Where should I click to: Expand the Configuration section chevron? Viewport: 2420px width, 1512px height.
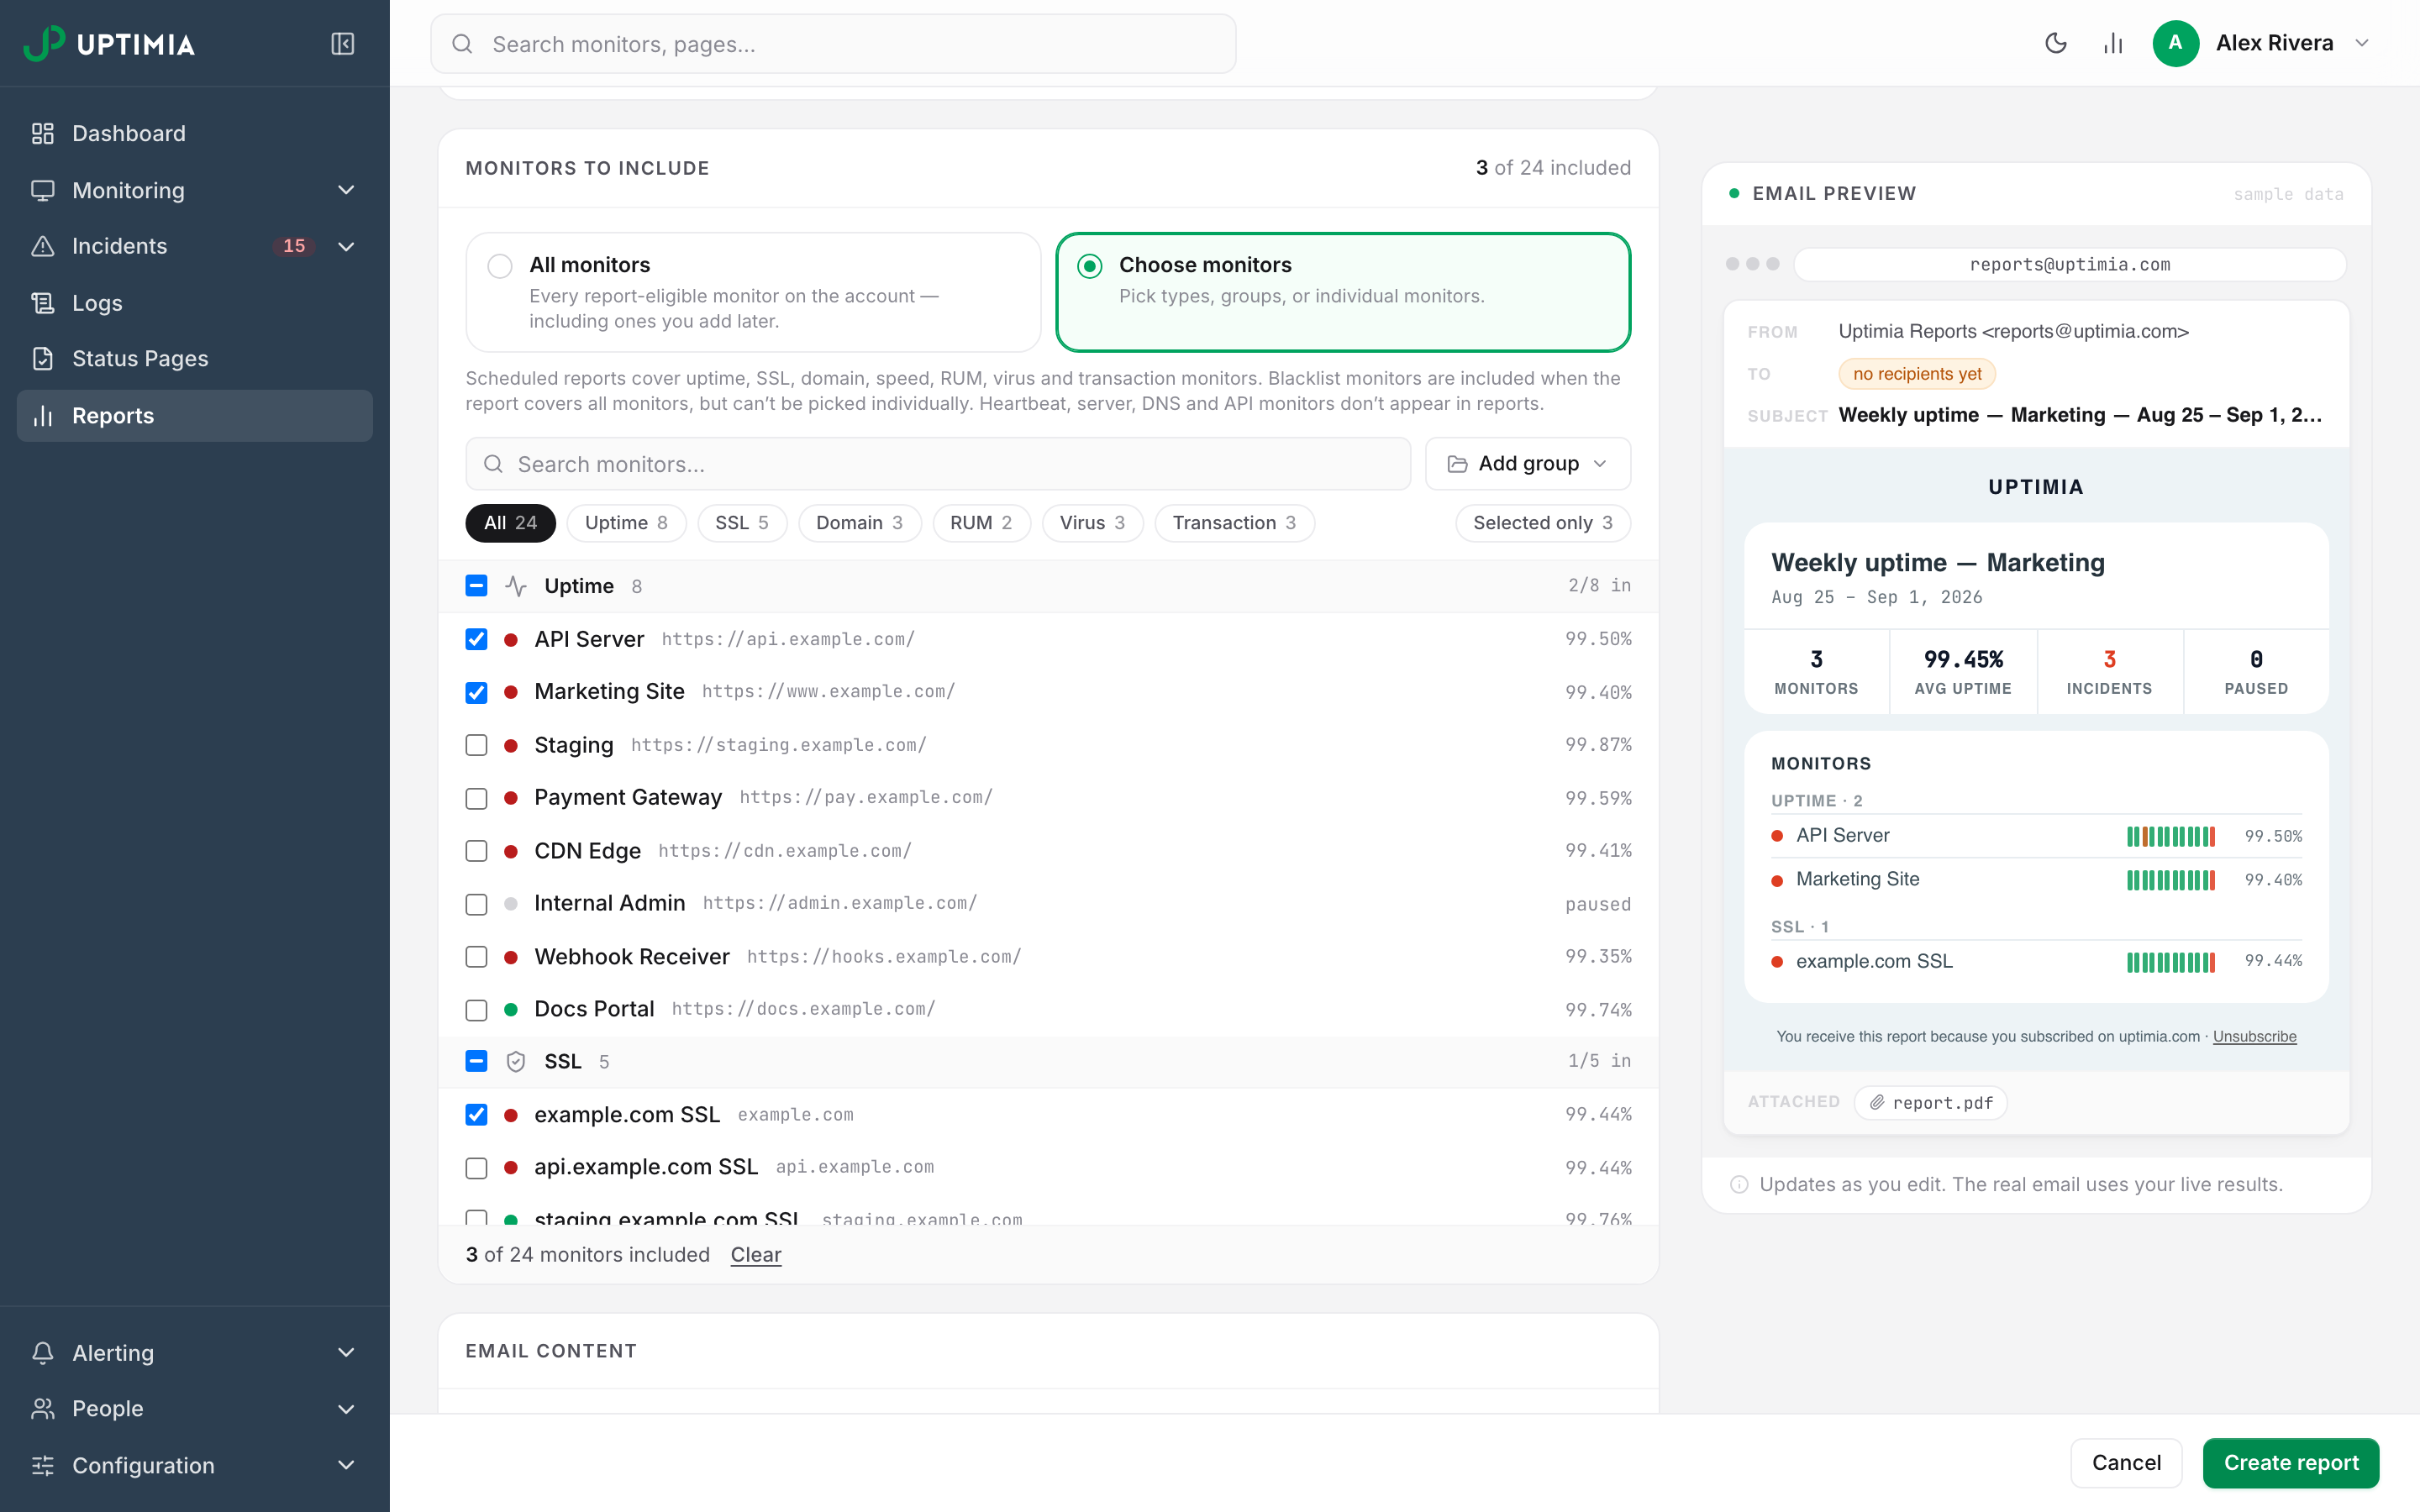tap(346, 1465)
